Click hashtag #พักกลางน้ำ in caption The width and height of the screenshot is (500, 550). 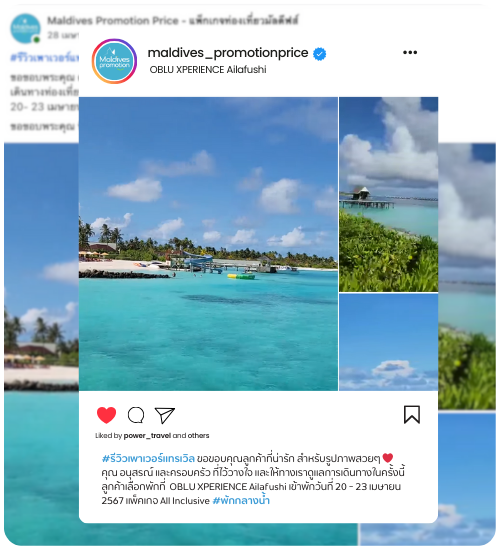click(x=241, y=500)
